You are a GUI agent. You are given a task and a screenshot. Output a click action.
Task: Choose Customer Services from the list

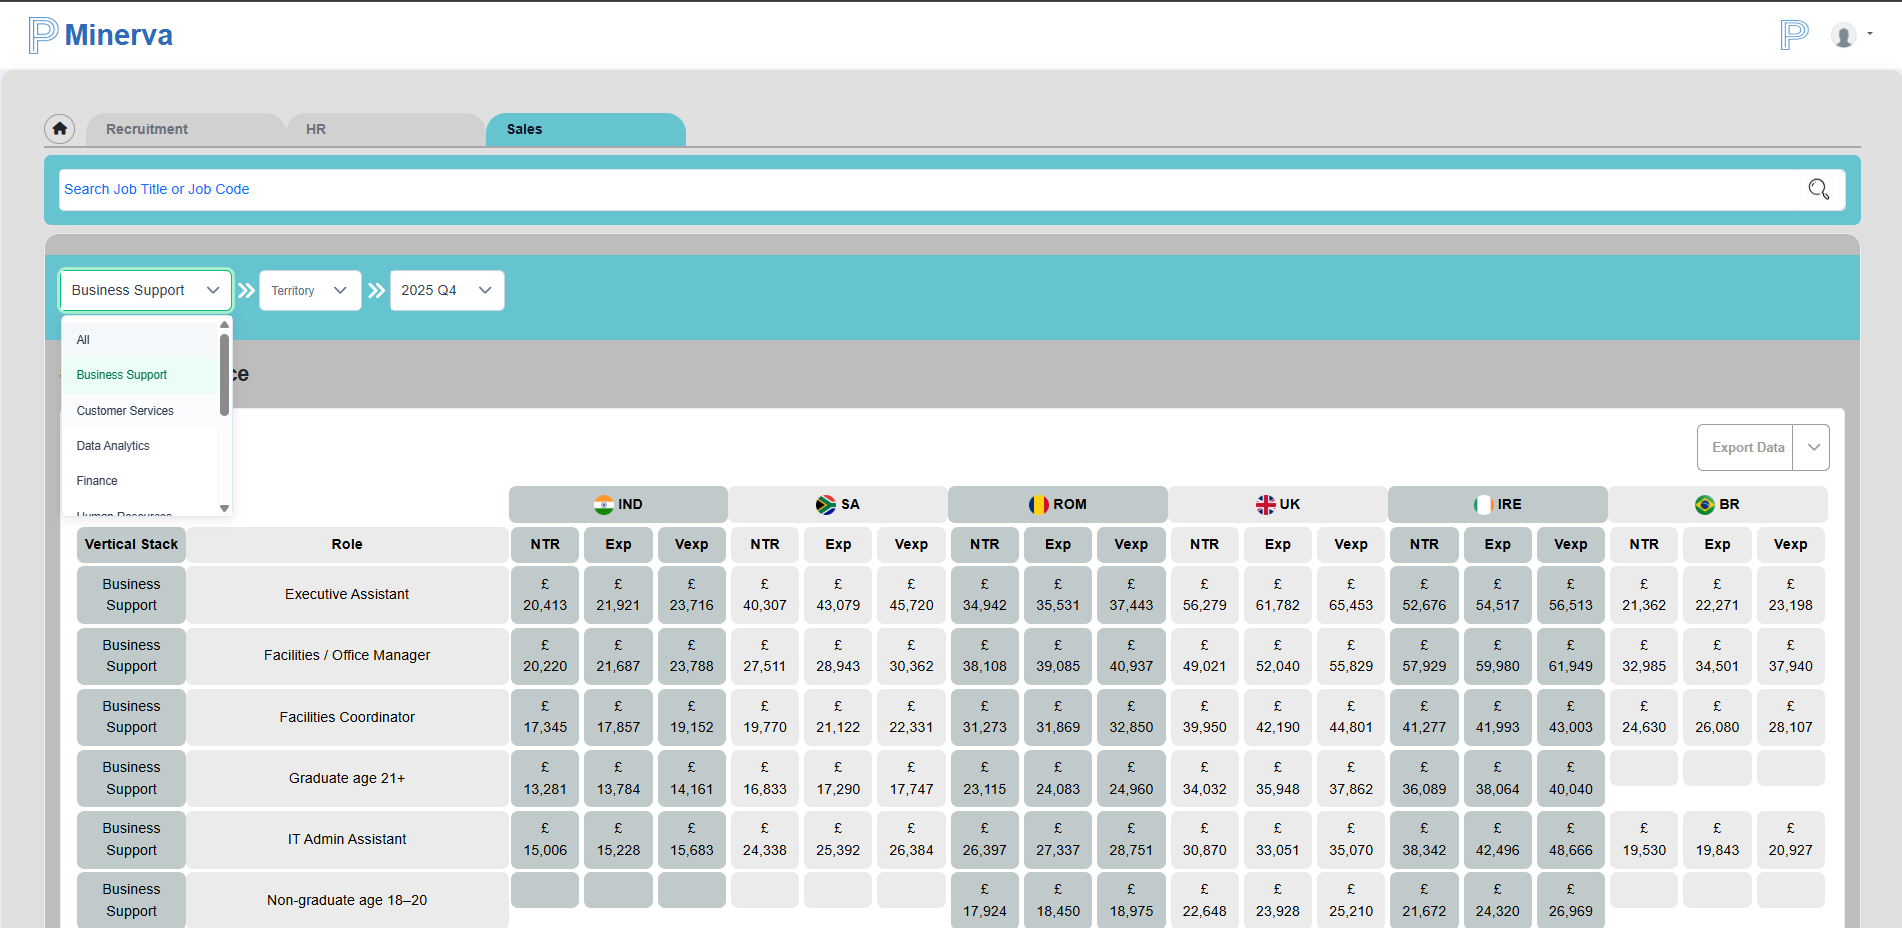(x=140, y=411)
